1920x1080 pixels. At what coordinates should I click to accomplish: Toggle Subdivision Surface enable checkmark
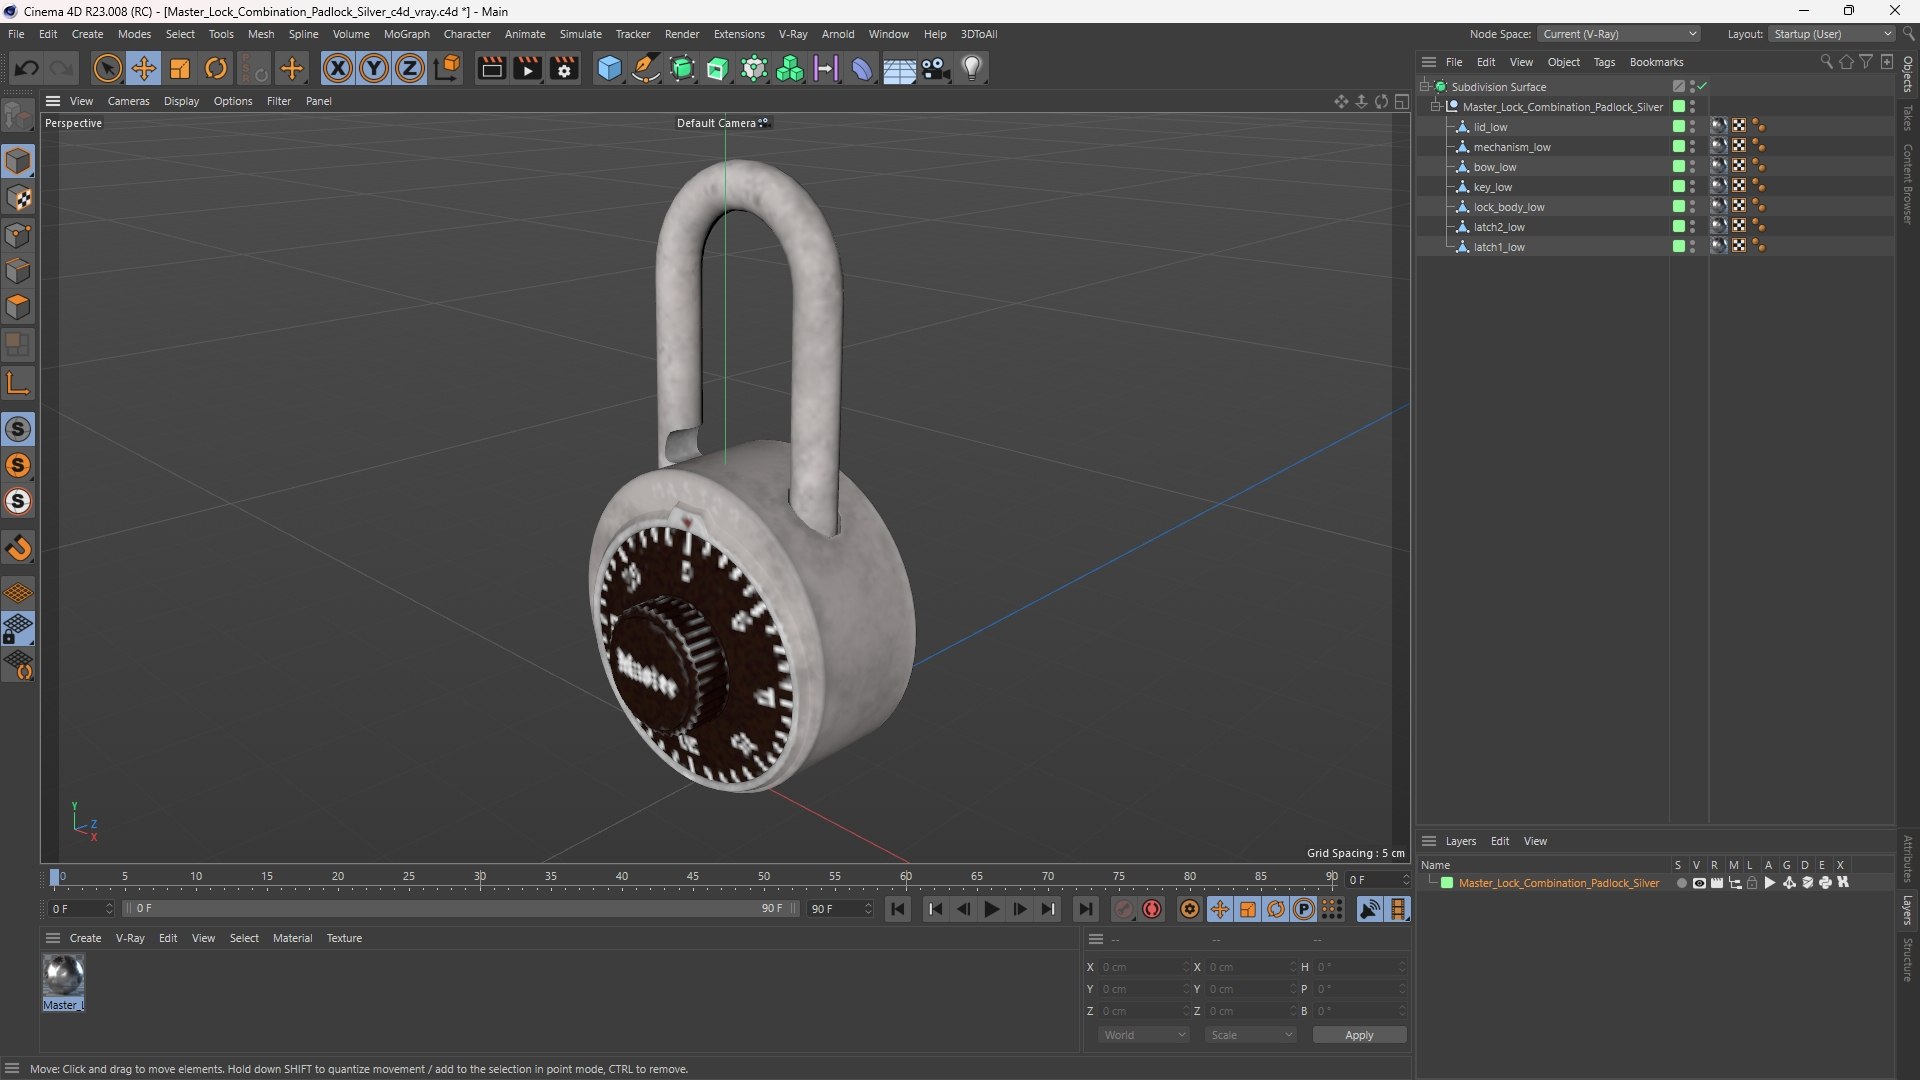click(1702, 87)
